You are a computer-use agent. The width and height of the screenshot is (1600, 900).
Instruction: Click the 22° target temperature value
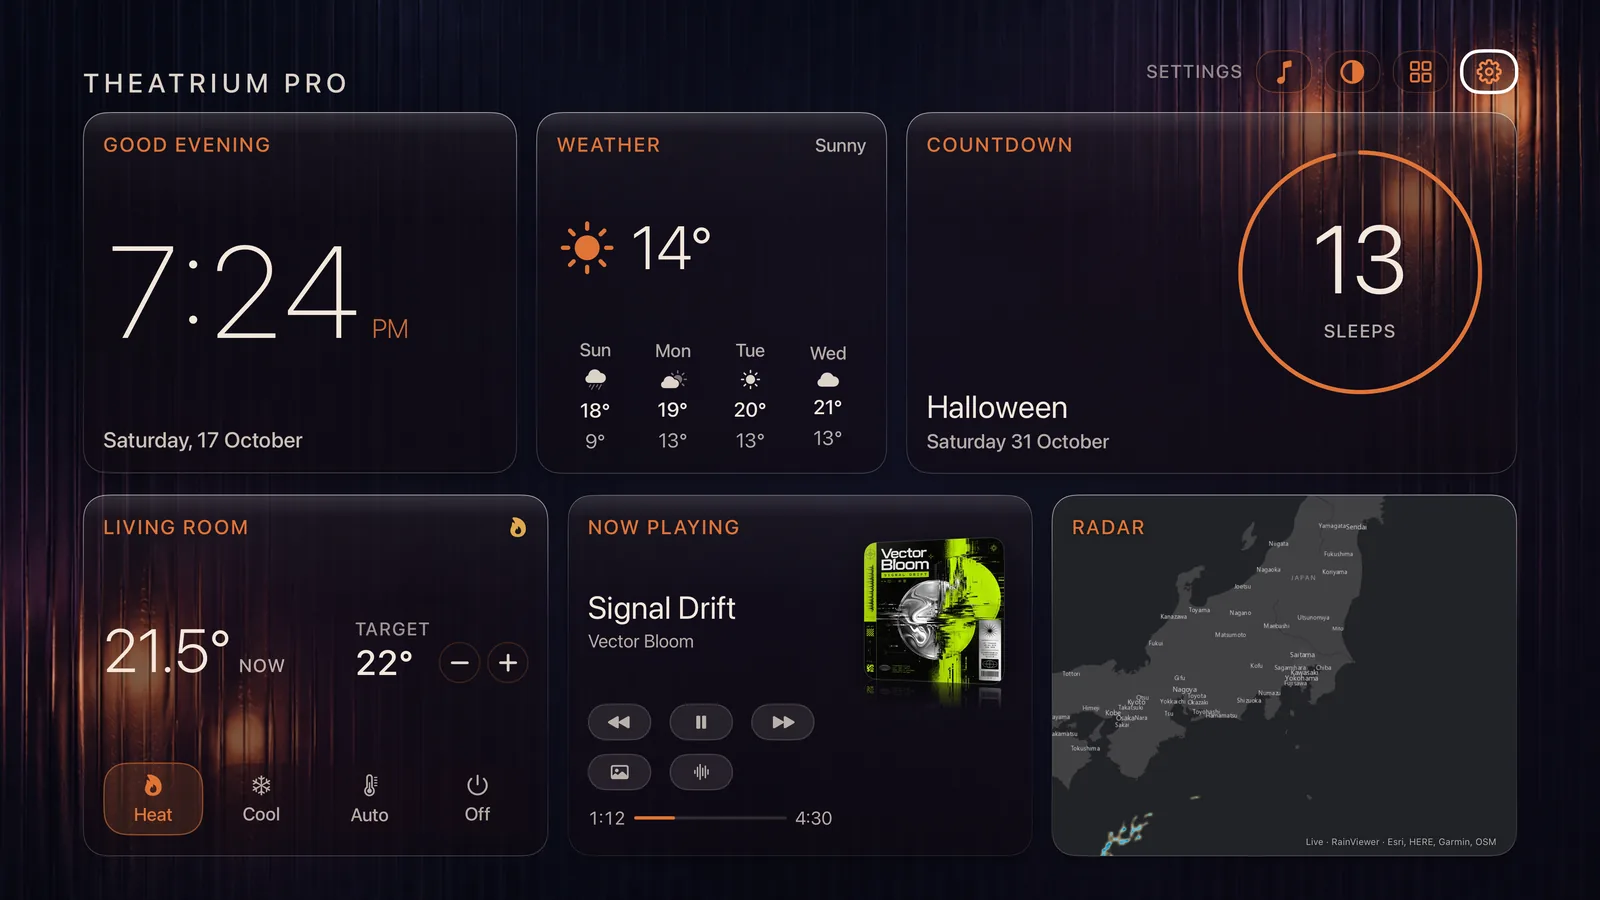click(384, 663)
